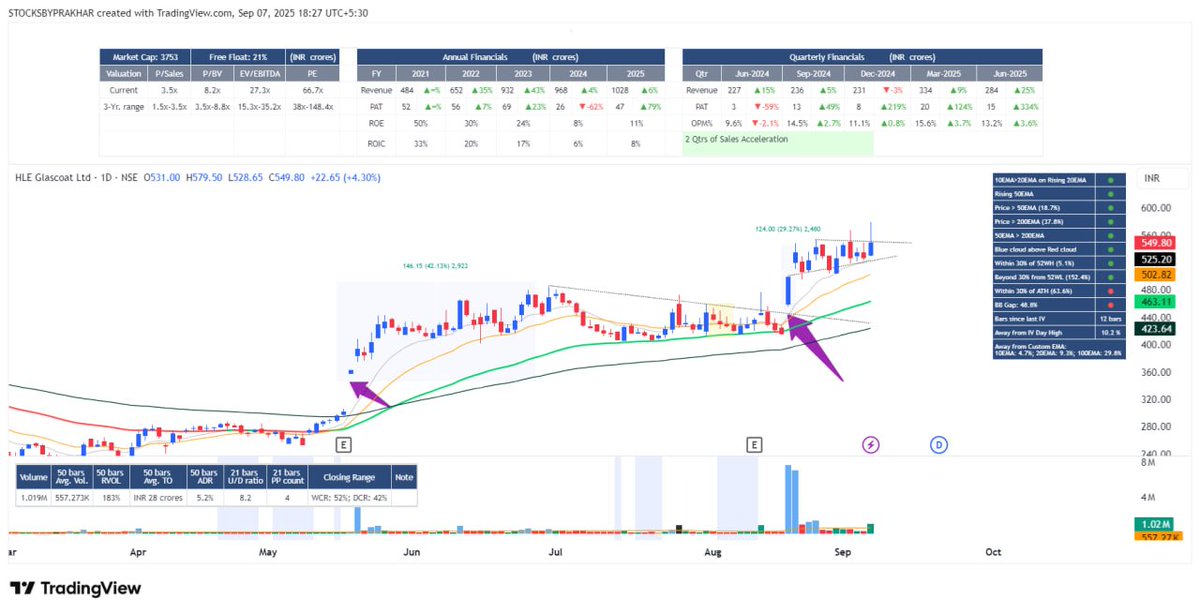Click the 124.00 (29.27%) measurement label
The height and width of the screenshot is (613, 1200).
(786, 229)
